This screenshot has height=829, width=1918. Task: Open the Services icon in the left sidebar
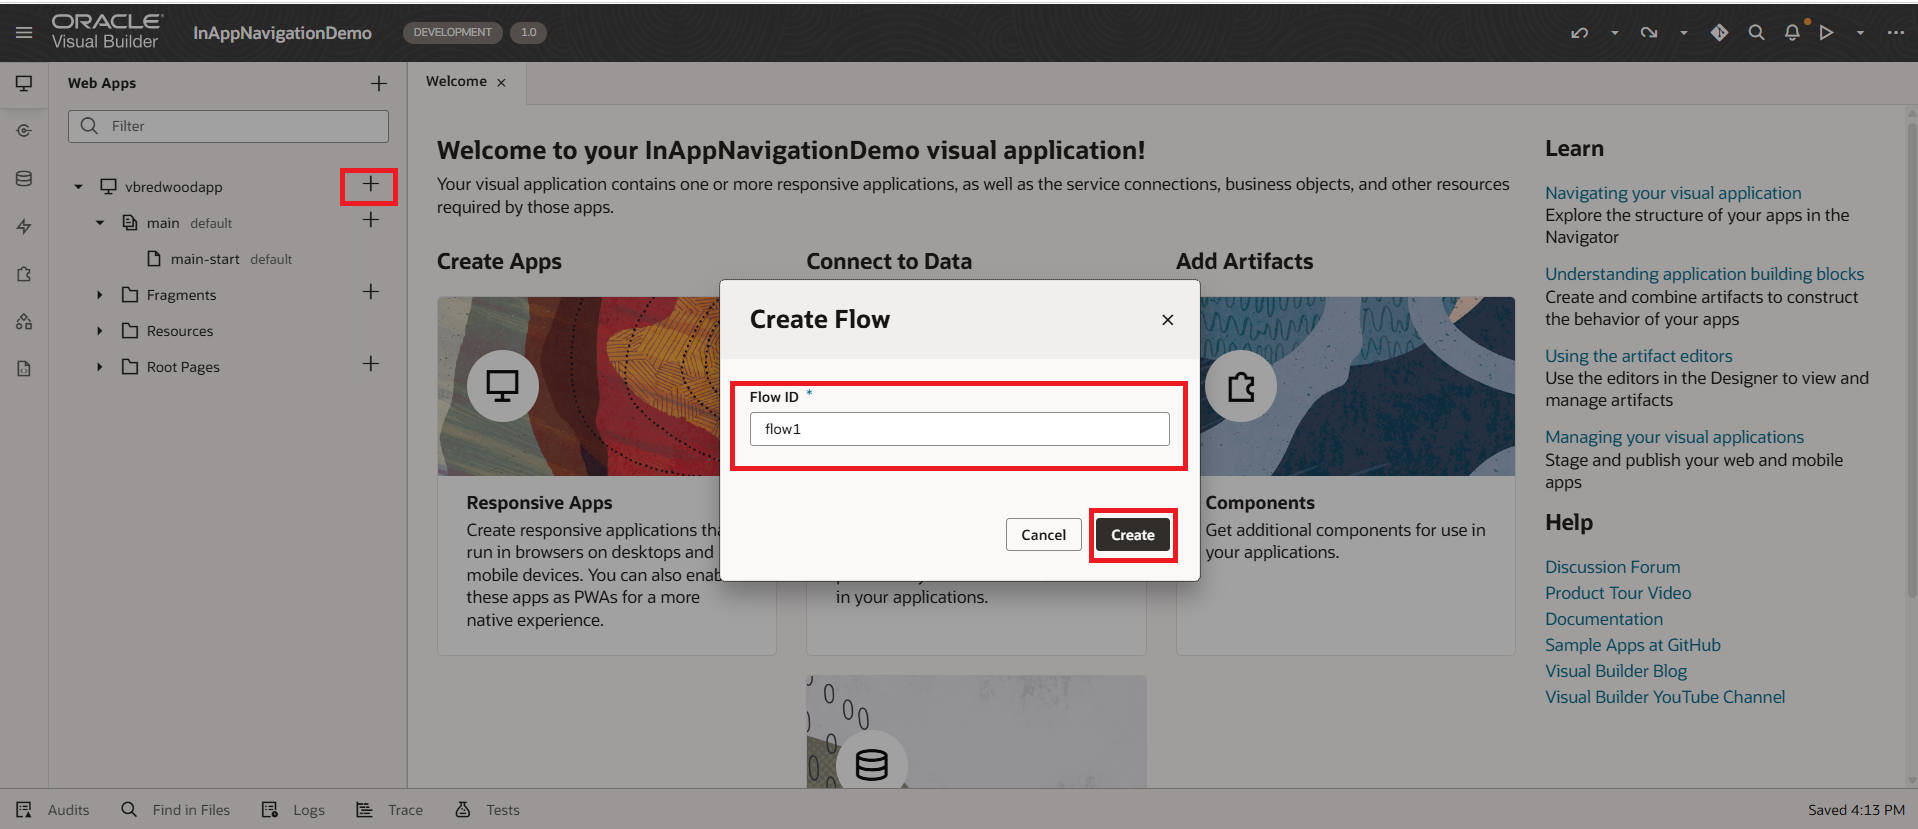tap(24, 131)
